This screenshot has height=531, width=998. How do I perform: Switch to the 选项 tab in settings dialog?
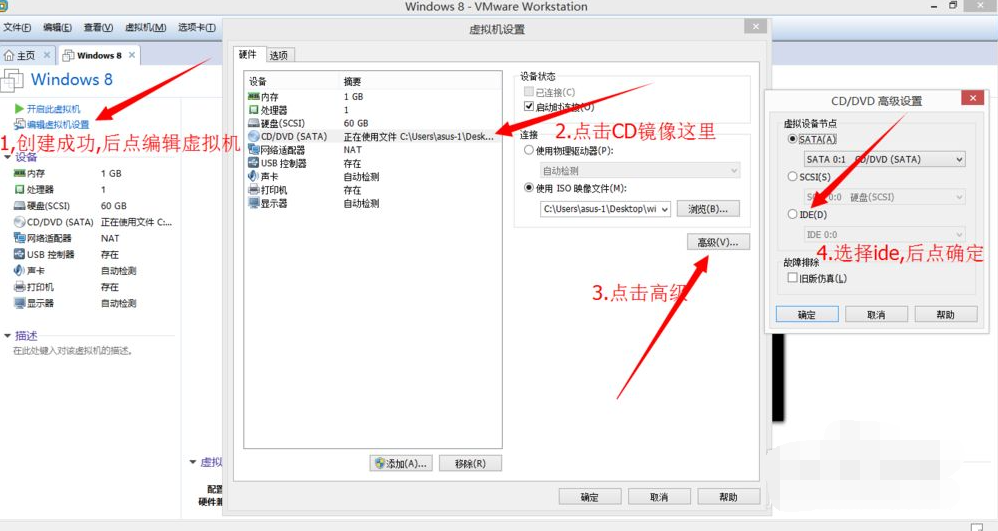click(279, 55)
